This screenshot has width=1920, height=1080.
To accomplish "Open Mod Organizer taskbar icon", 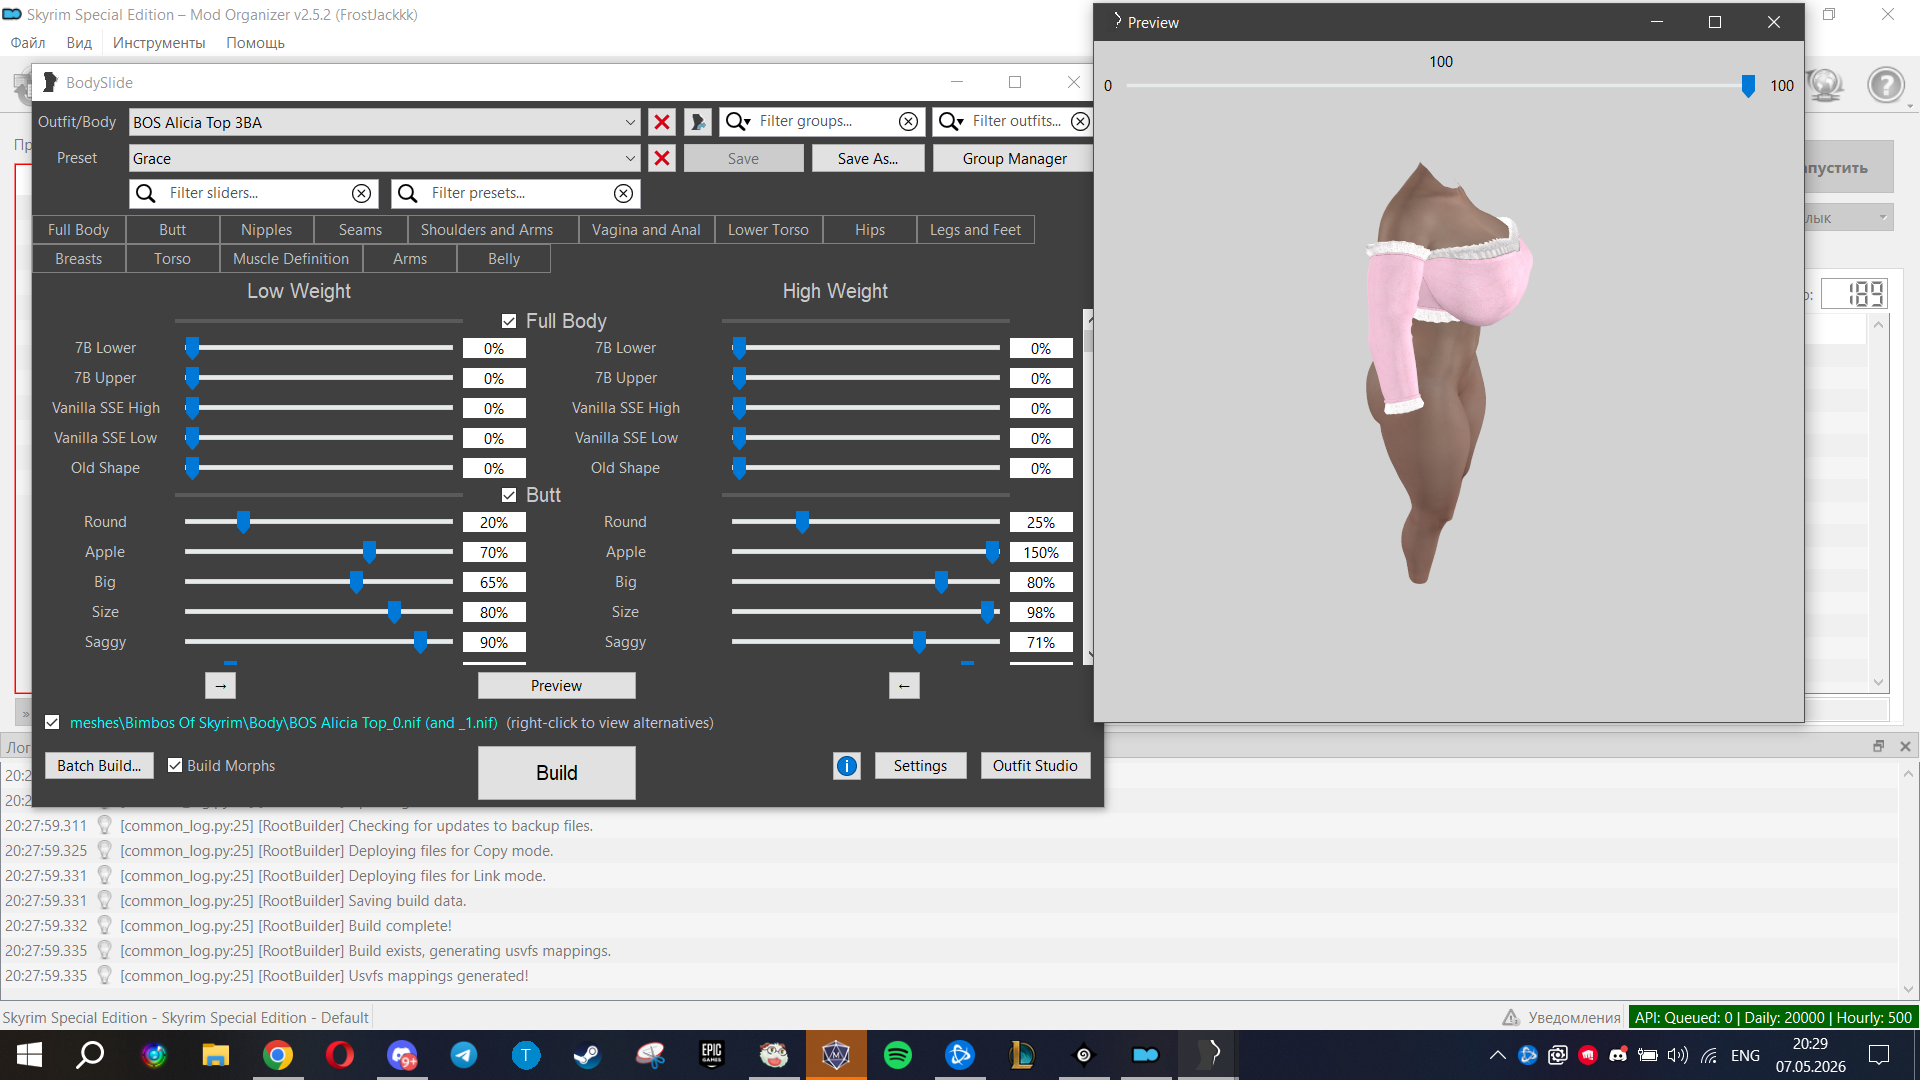I will (x=1146, y=1055).
